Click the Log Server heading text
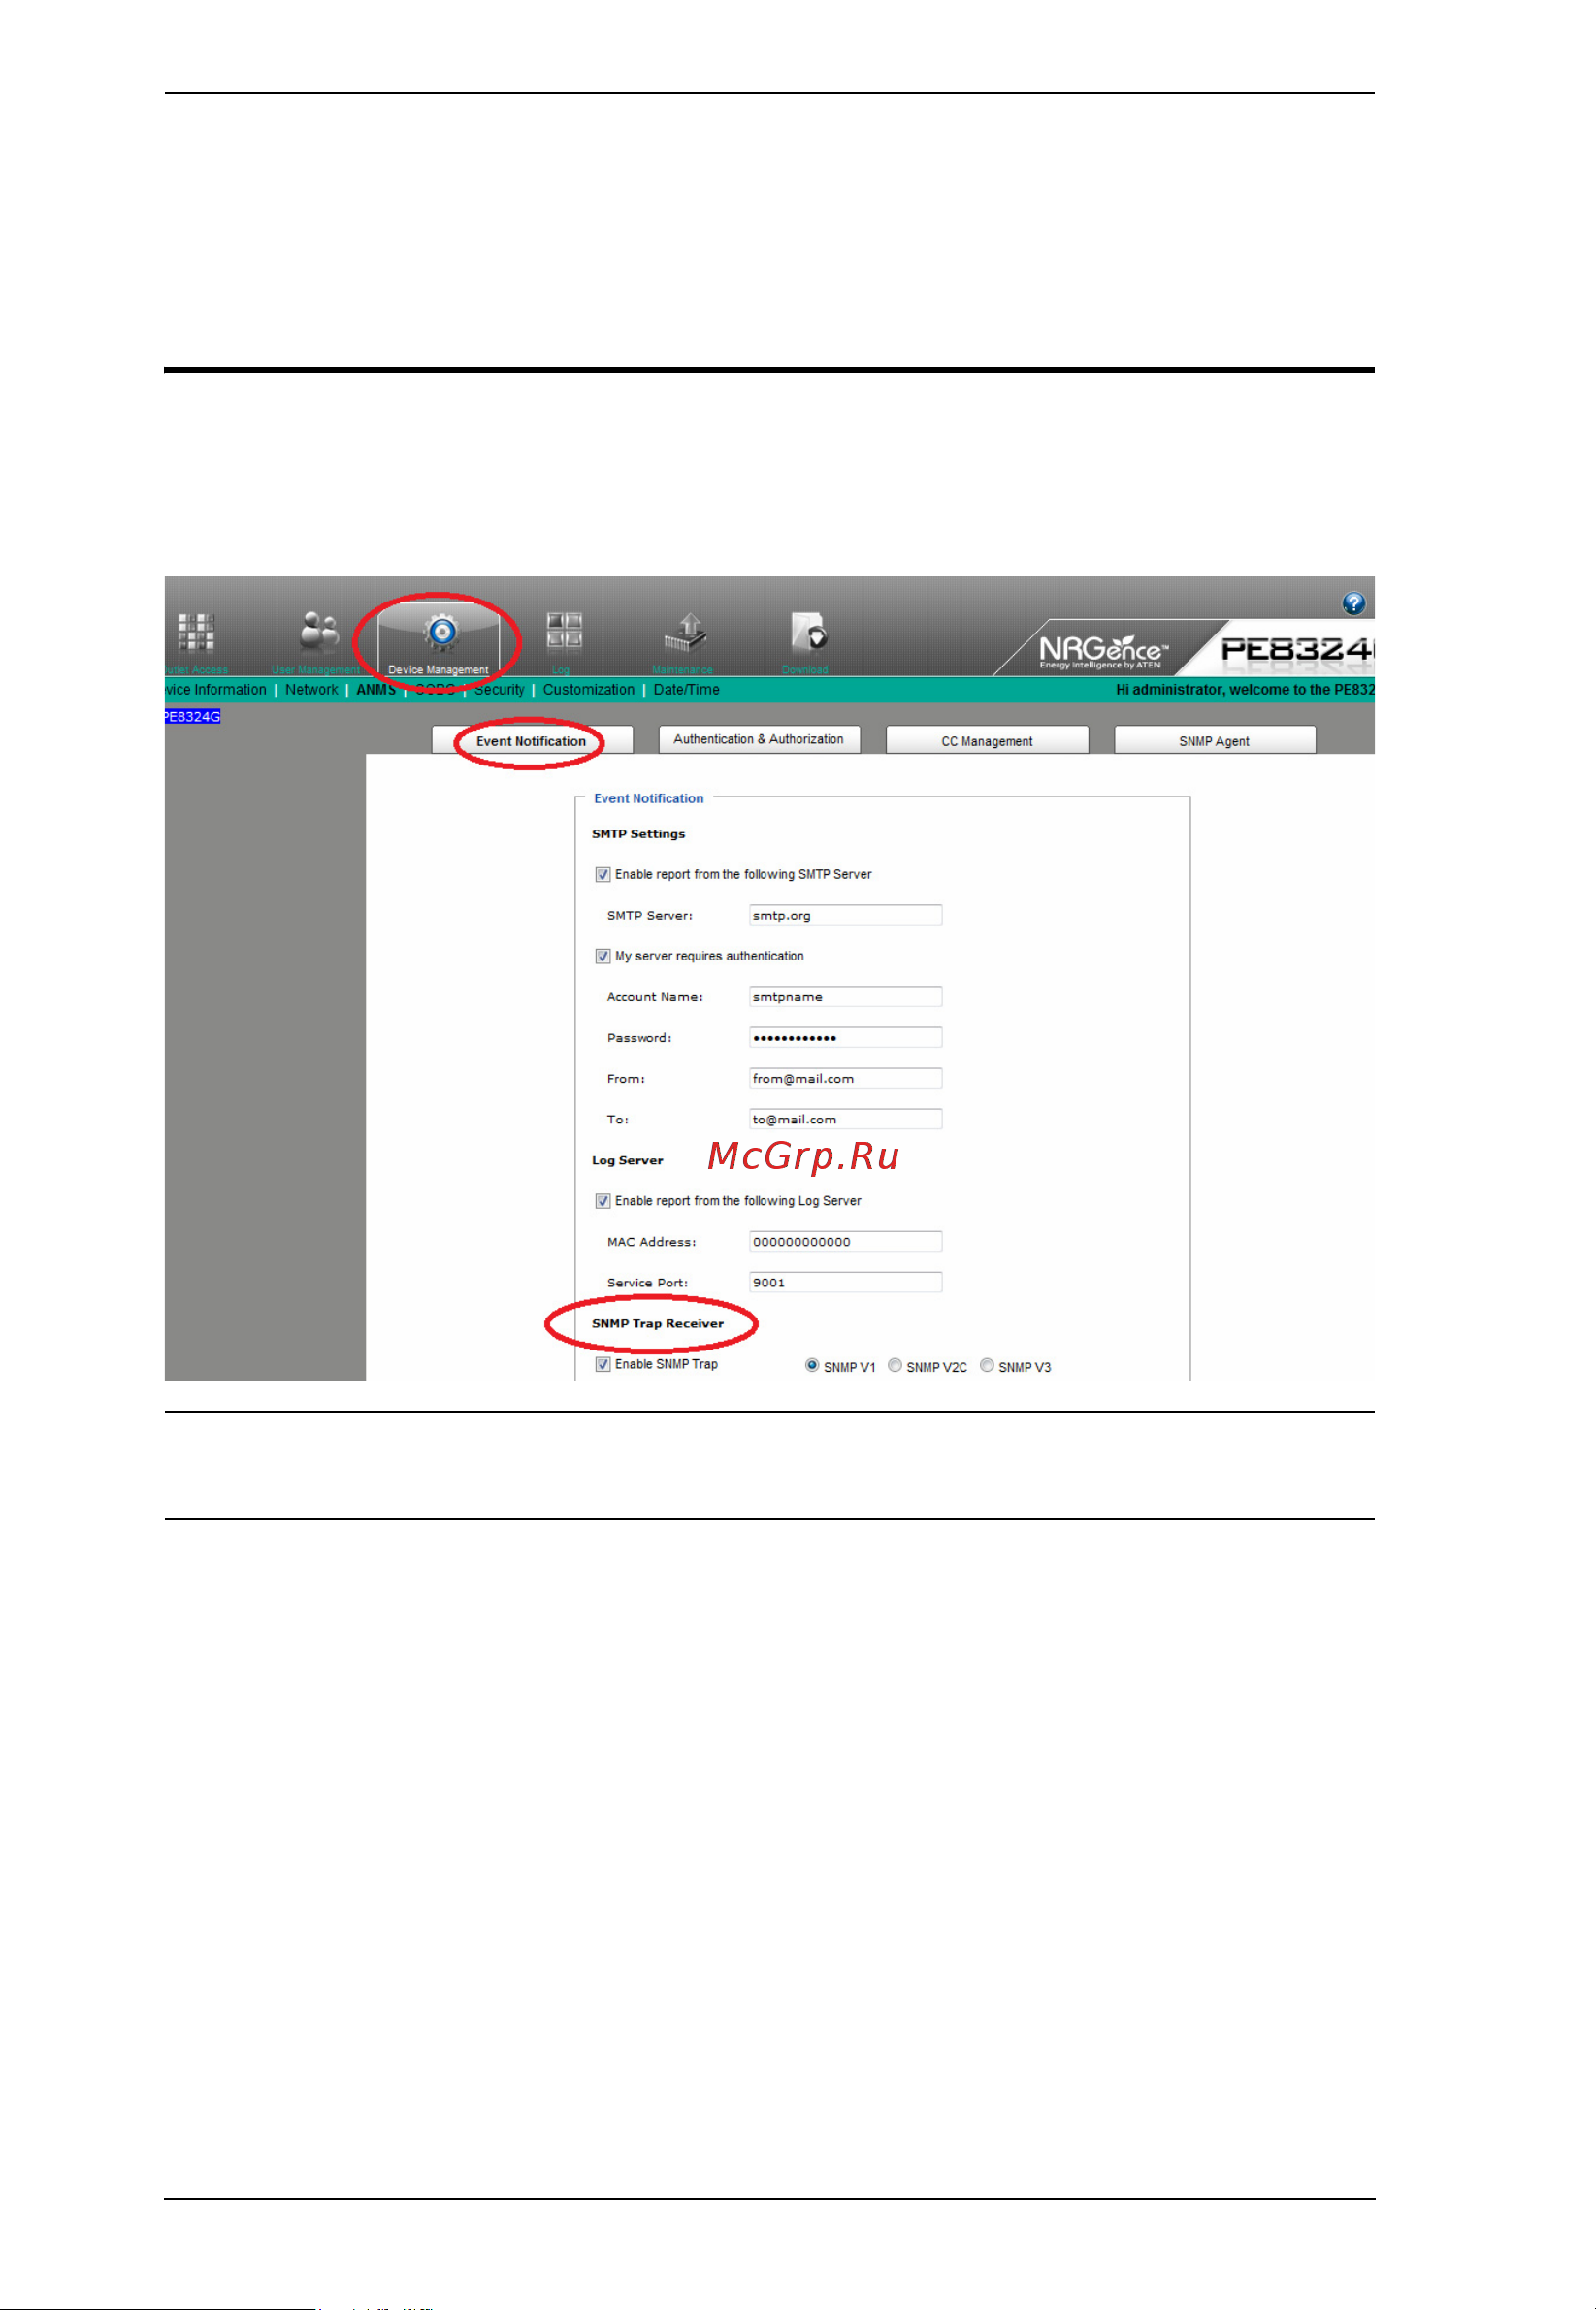 tap(627, 1161)
